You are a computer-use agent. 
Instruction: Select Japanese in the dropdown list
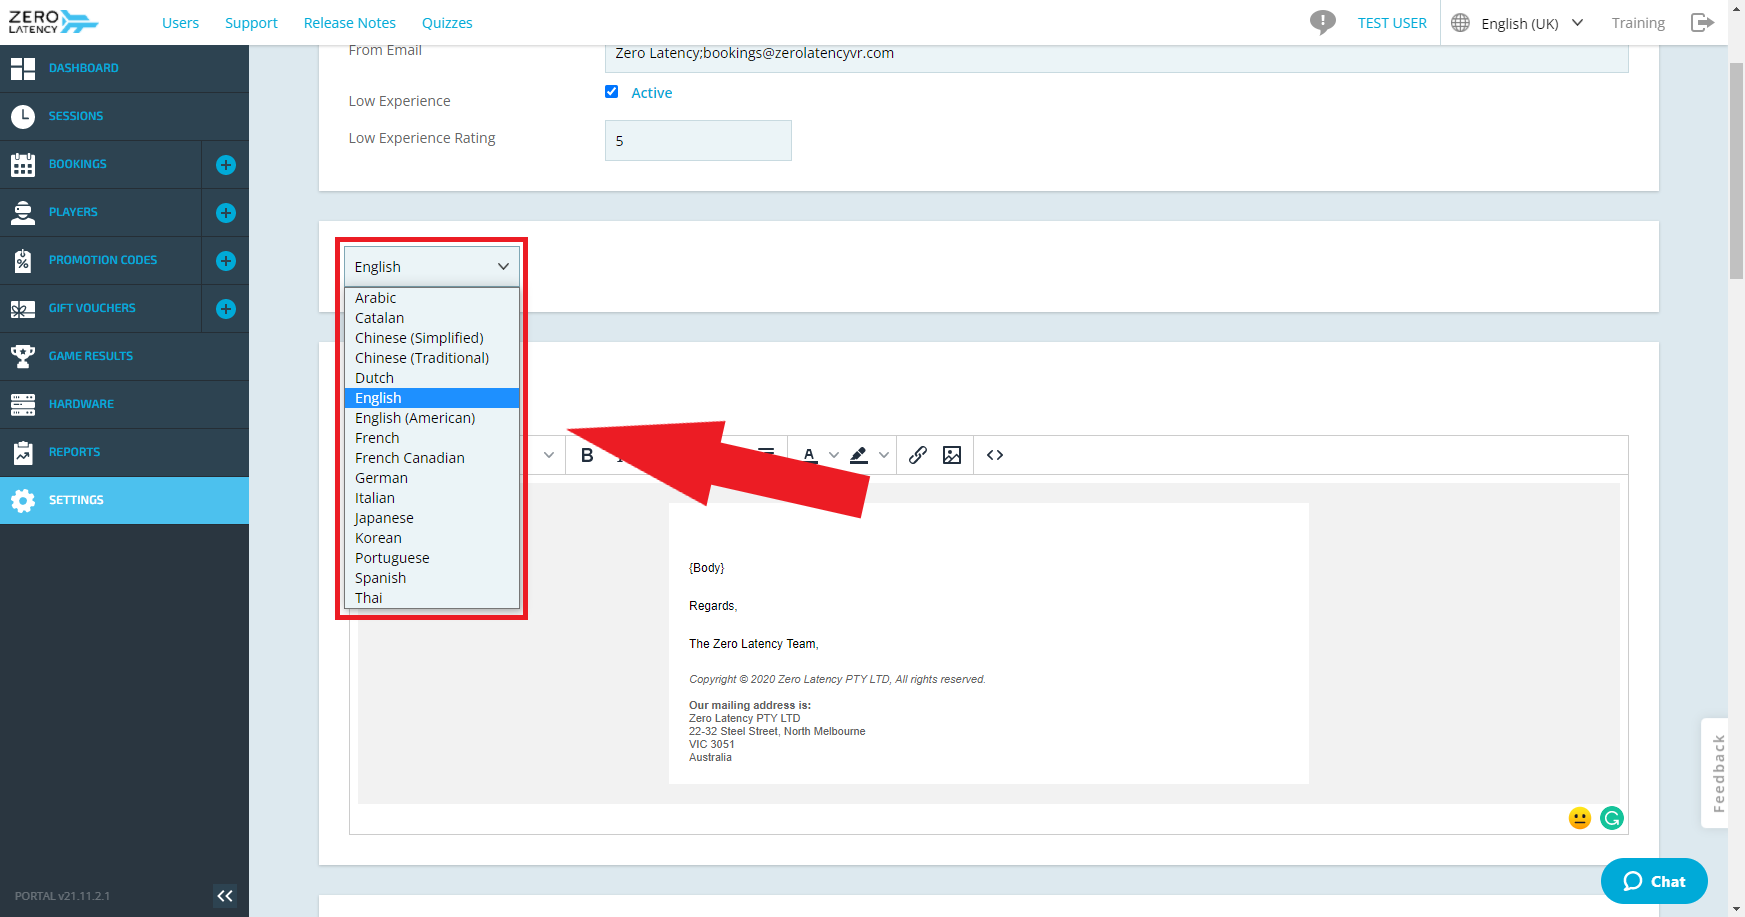coord(432,518)
